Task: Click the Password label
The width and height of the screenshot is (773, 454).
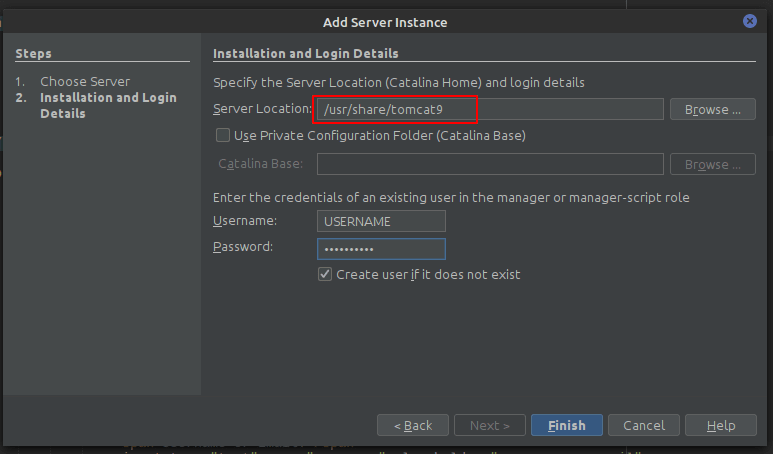Action: [x=243, y=246]
